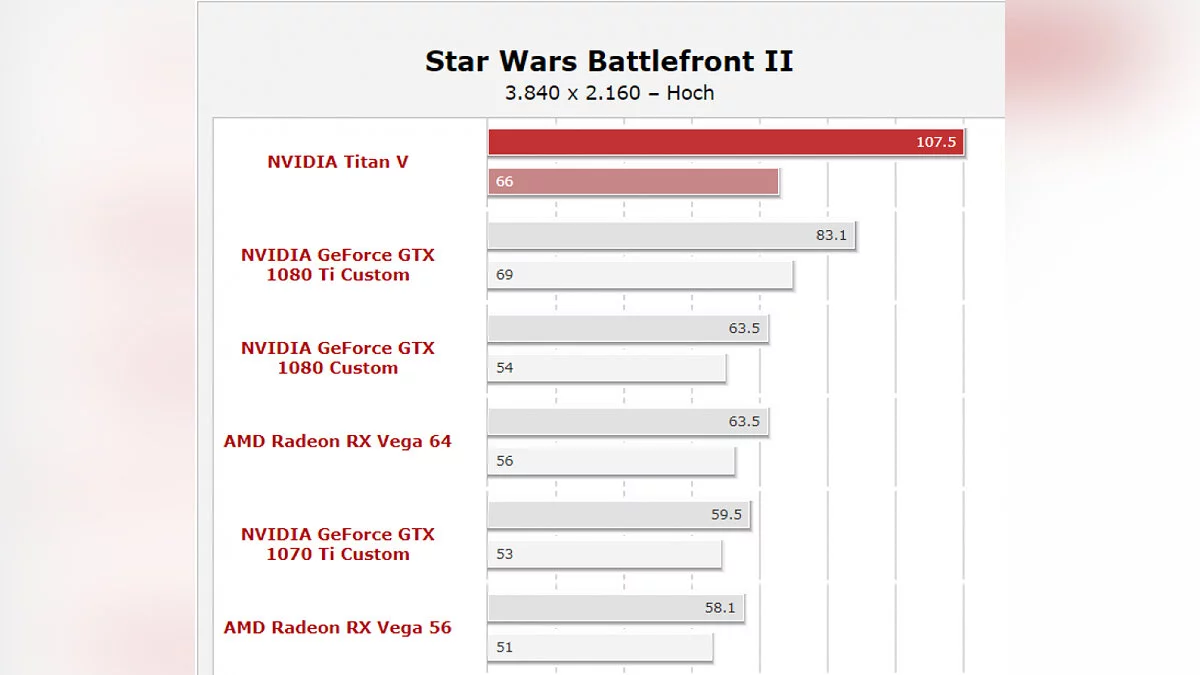
Task: Select the GTX 1080 Ti 69 bar
Action: coord(640,274)
